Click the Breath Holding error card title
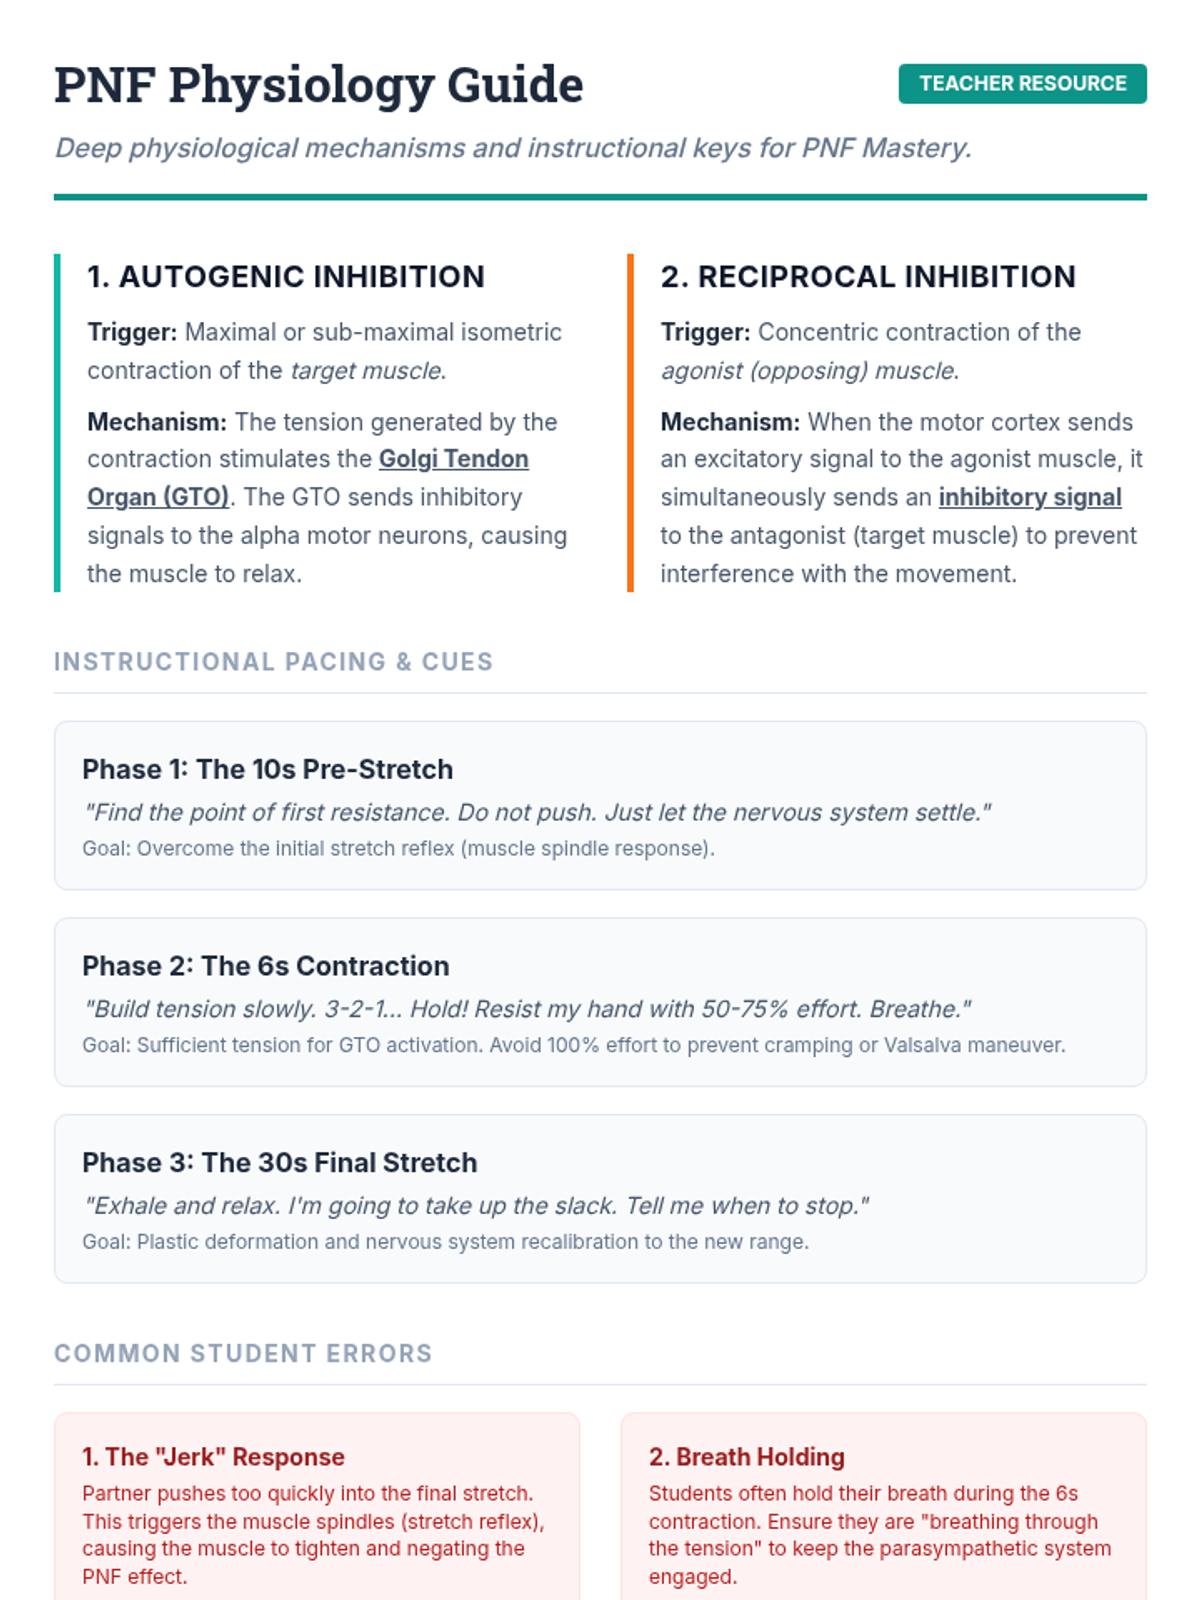This screenshot has width=1200, height=1600. coord(746,1457)
